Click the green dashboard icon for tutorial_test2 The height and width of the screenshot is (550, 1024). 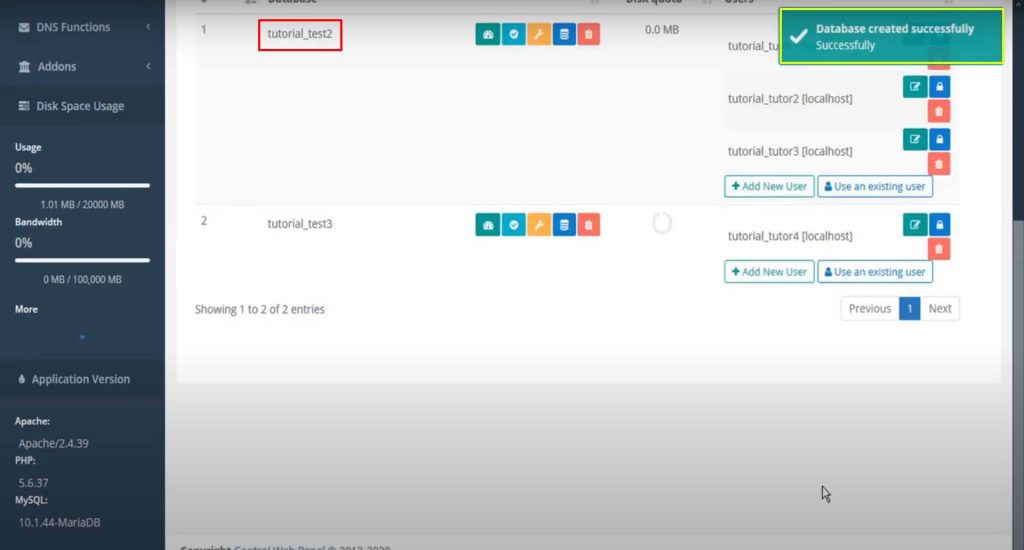coord(487,34)
